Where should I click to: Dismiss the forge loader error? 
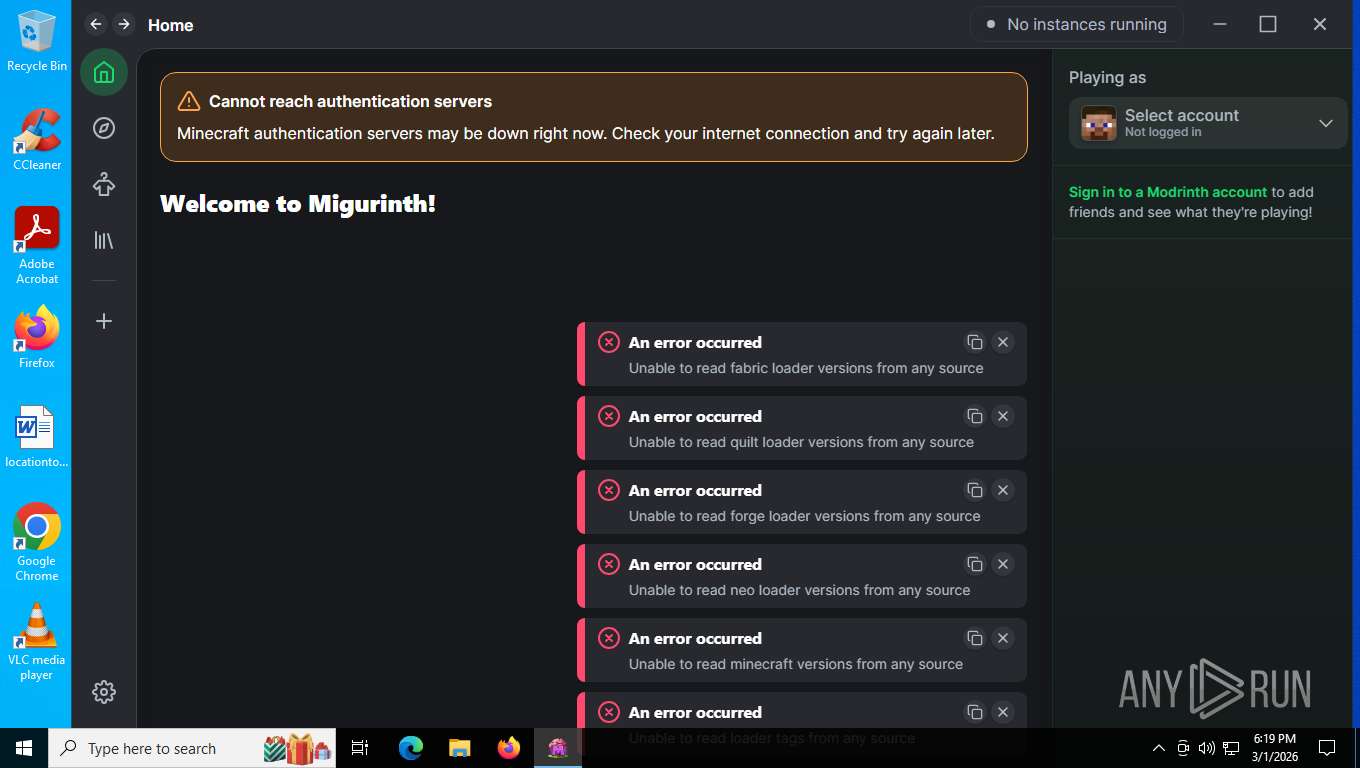pos(1003,490)
